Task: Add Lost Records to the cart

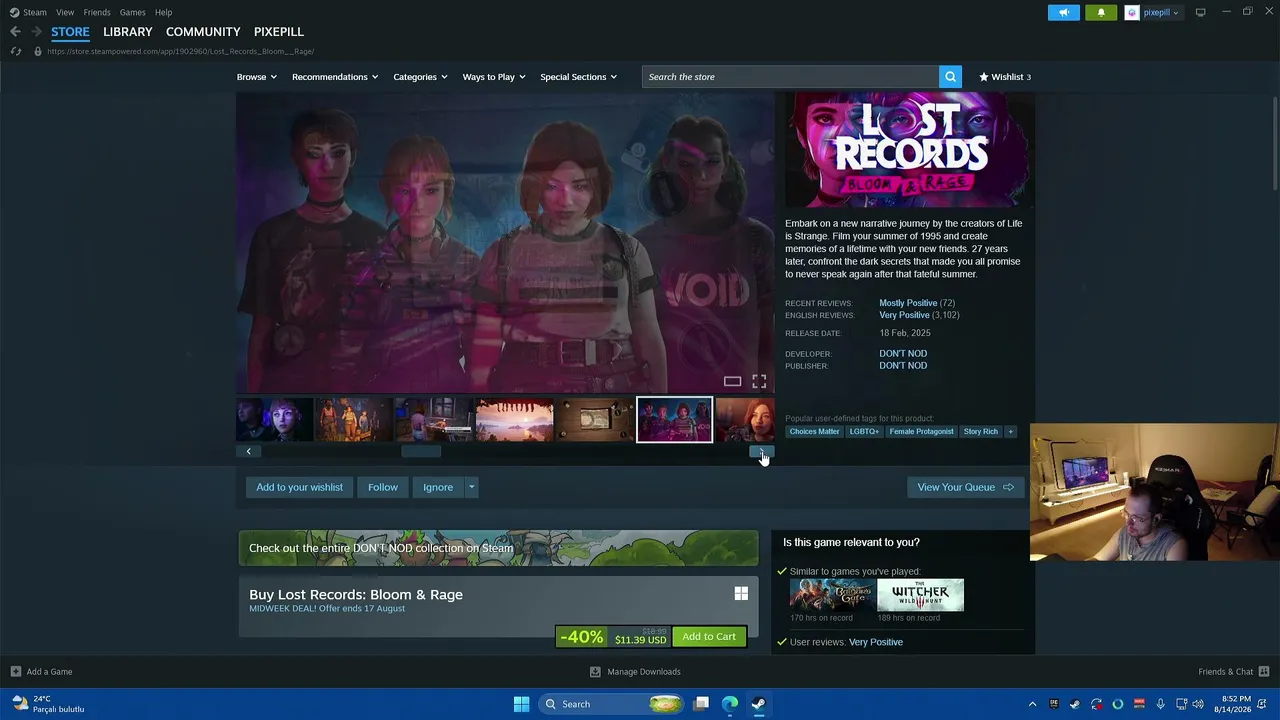Action: (x=709, y=637)
